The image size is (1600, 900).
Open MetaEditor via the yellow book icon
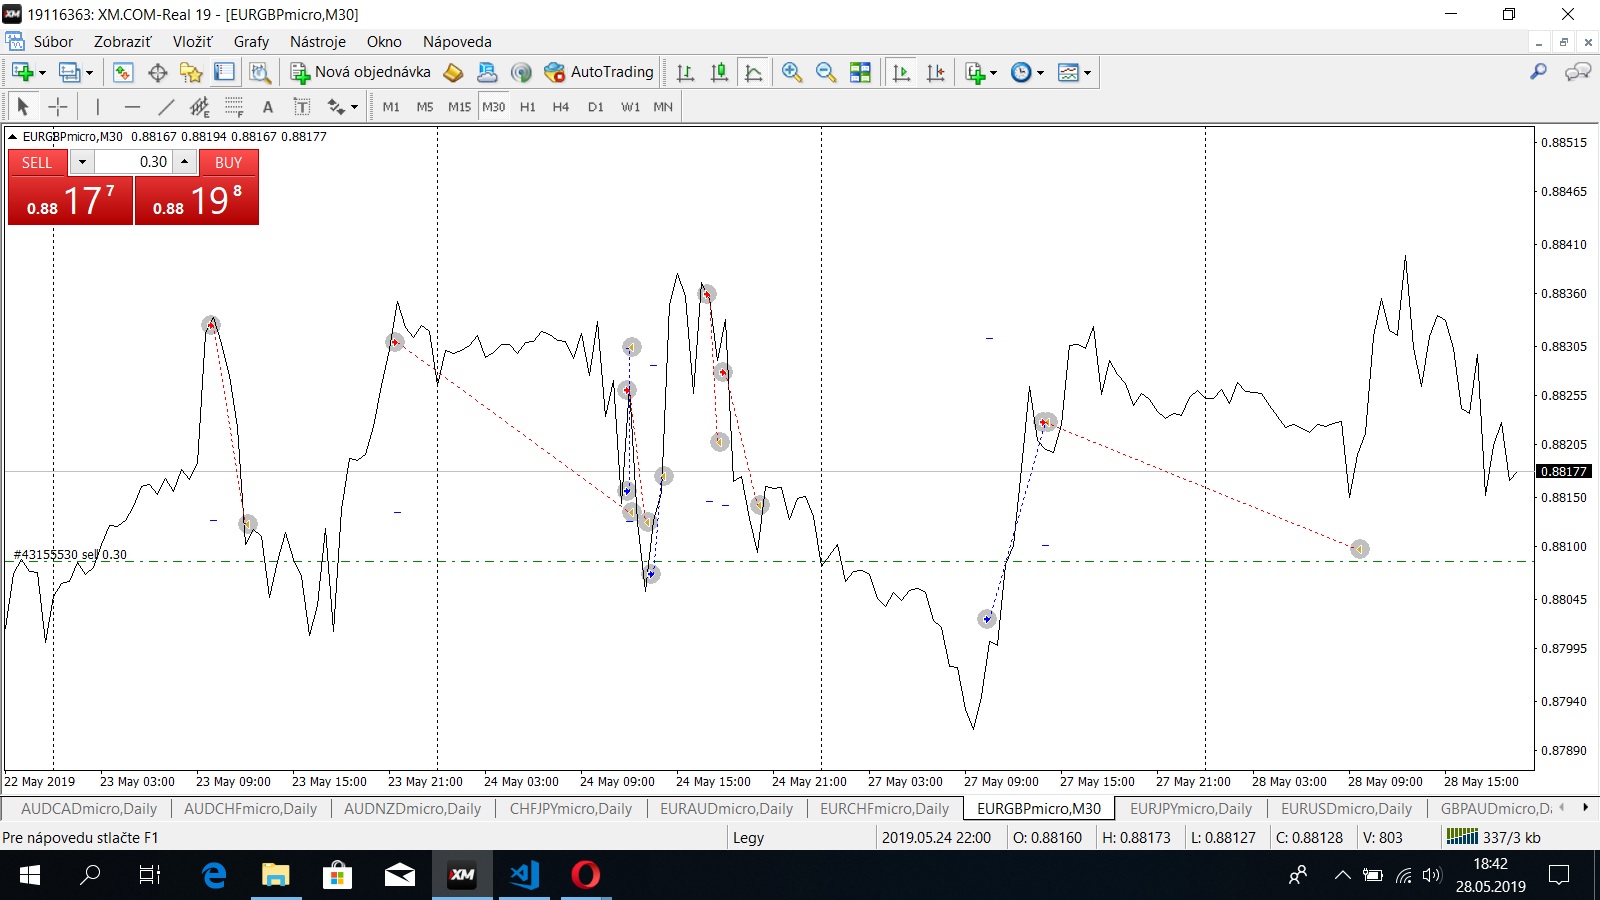pyautogui.click(x=453, y=72)
